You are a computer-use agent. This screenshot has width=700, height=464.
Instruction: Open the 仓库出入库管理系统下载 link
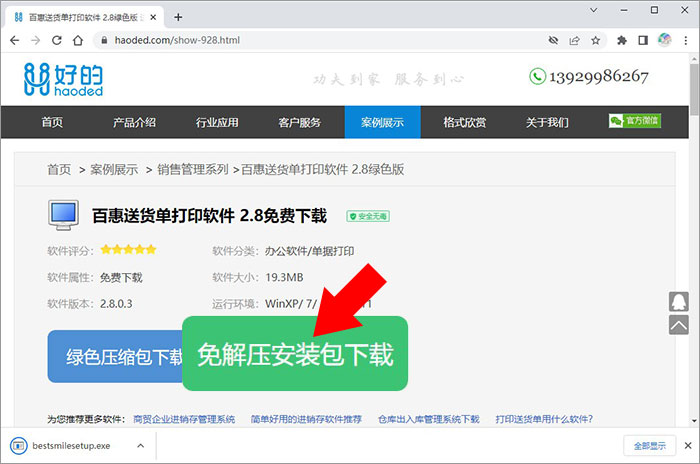click(429, 419)
